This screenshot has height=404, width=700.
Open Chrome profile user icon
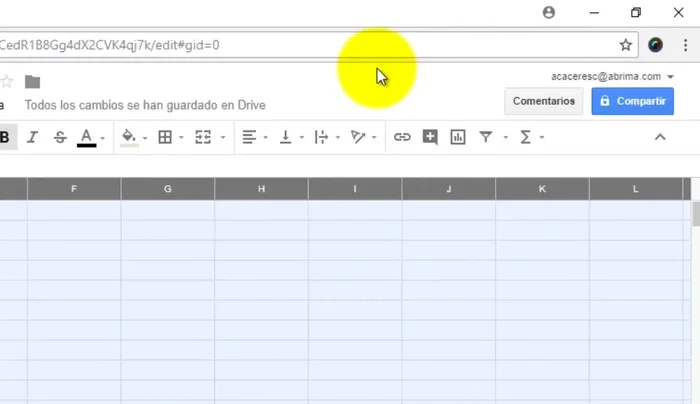click(x=549, y=12)
